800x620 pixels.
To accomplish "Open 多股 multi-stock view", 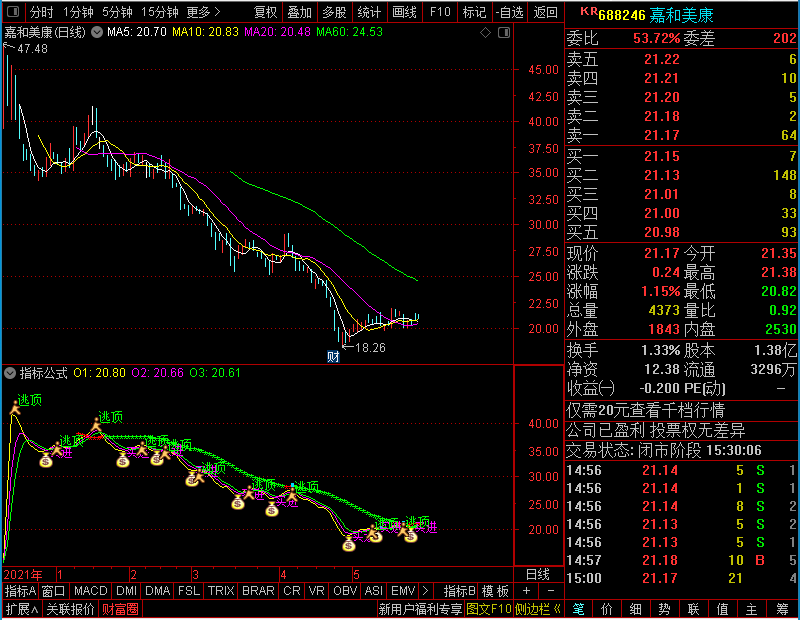I will click(x=334, y=12).
